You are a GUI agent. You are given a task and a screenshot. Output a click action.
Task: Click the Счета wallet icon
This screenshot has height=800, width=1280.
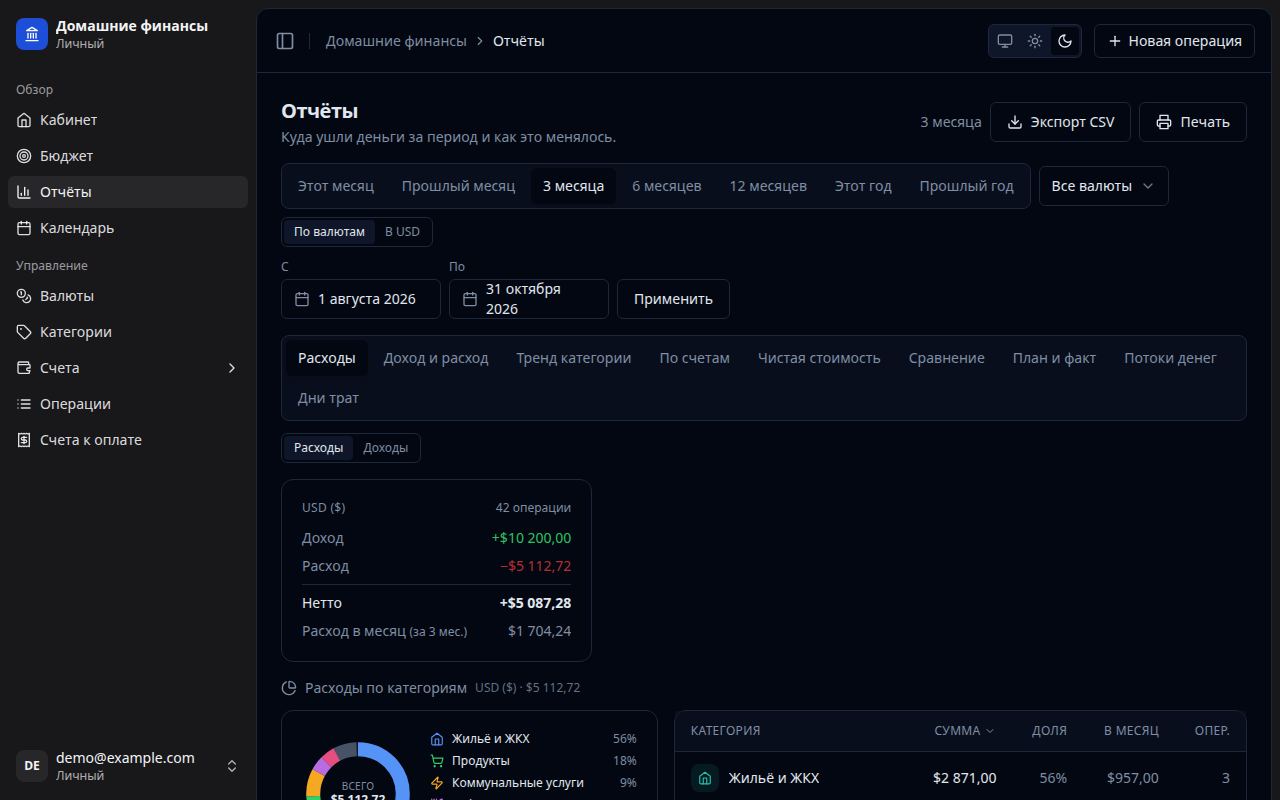tap(24, 368)
